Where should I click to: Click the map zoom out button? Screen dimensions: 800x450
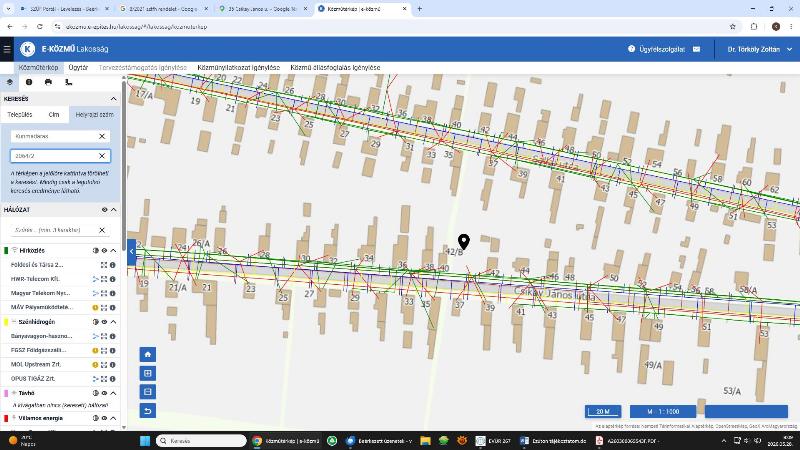[x=148, y=392]
